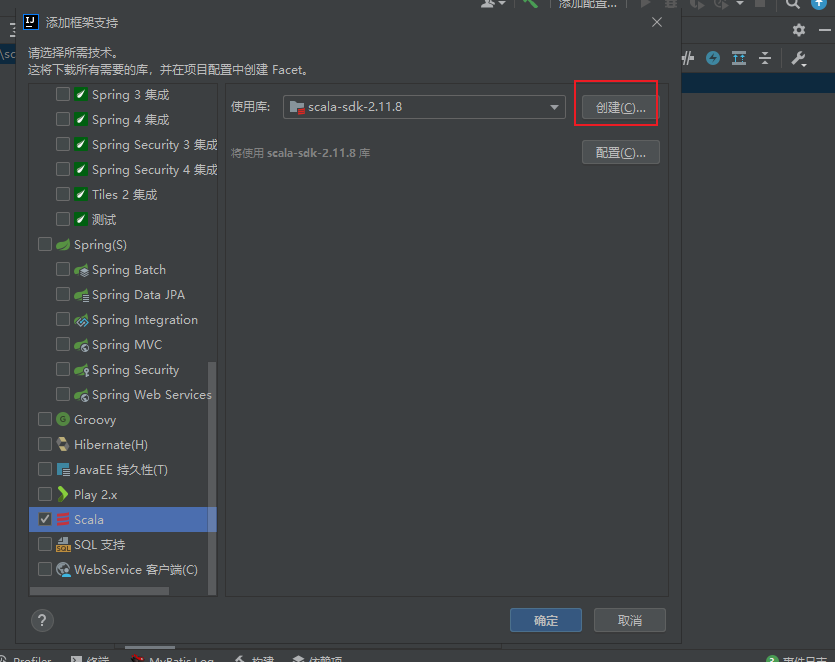Open help with the question mark button
Image resolution: width=835 pixels, height=662 pixels.
coord(42,620)
